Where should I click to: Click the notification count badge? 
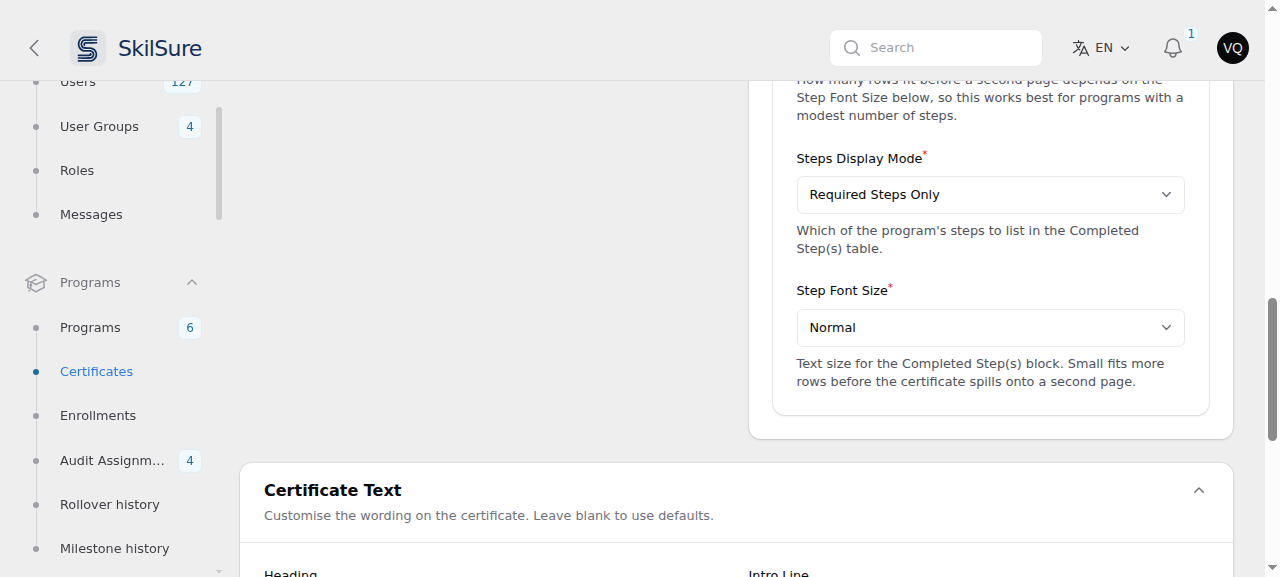click(x=1191, y=34)
